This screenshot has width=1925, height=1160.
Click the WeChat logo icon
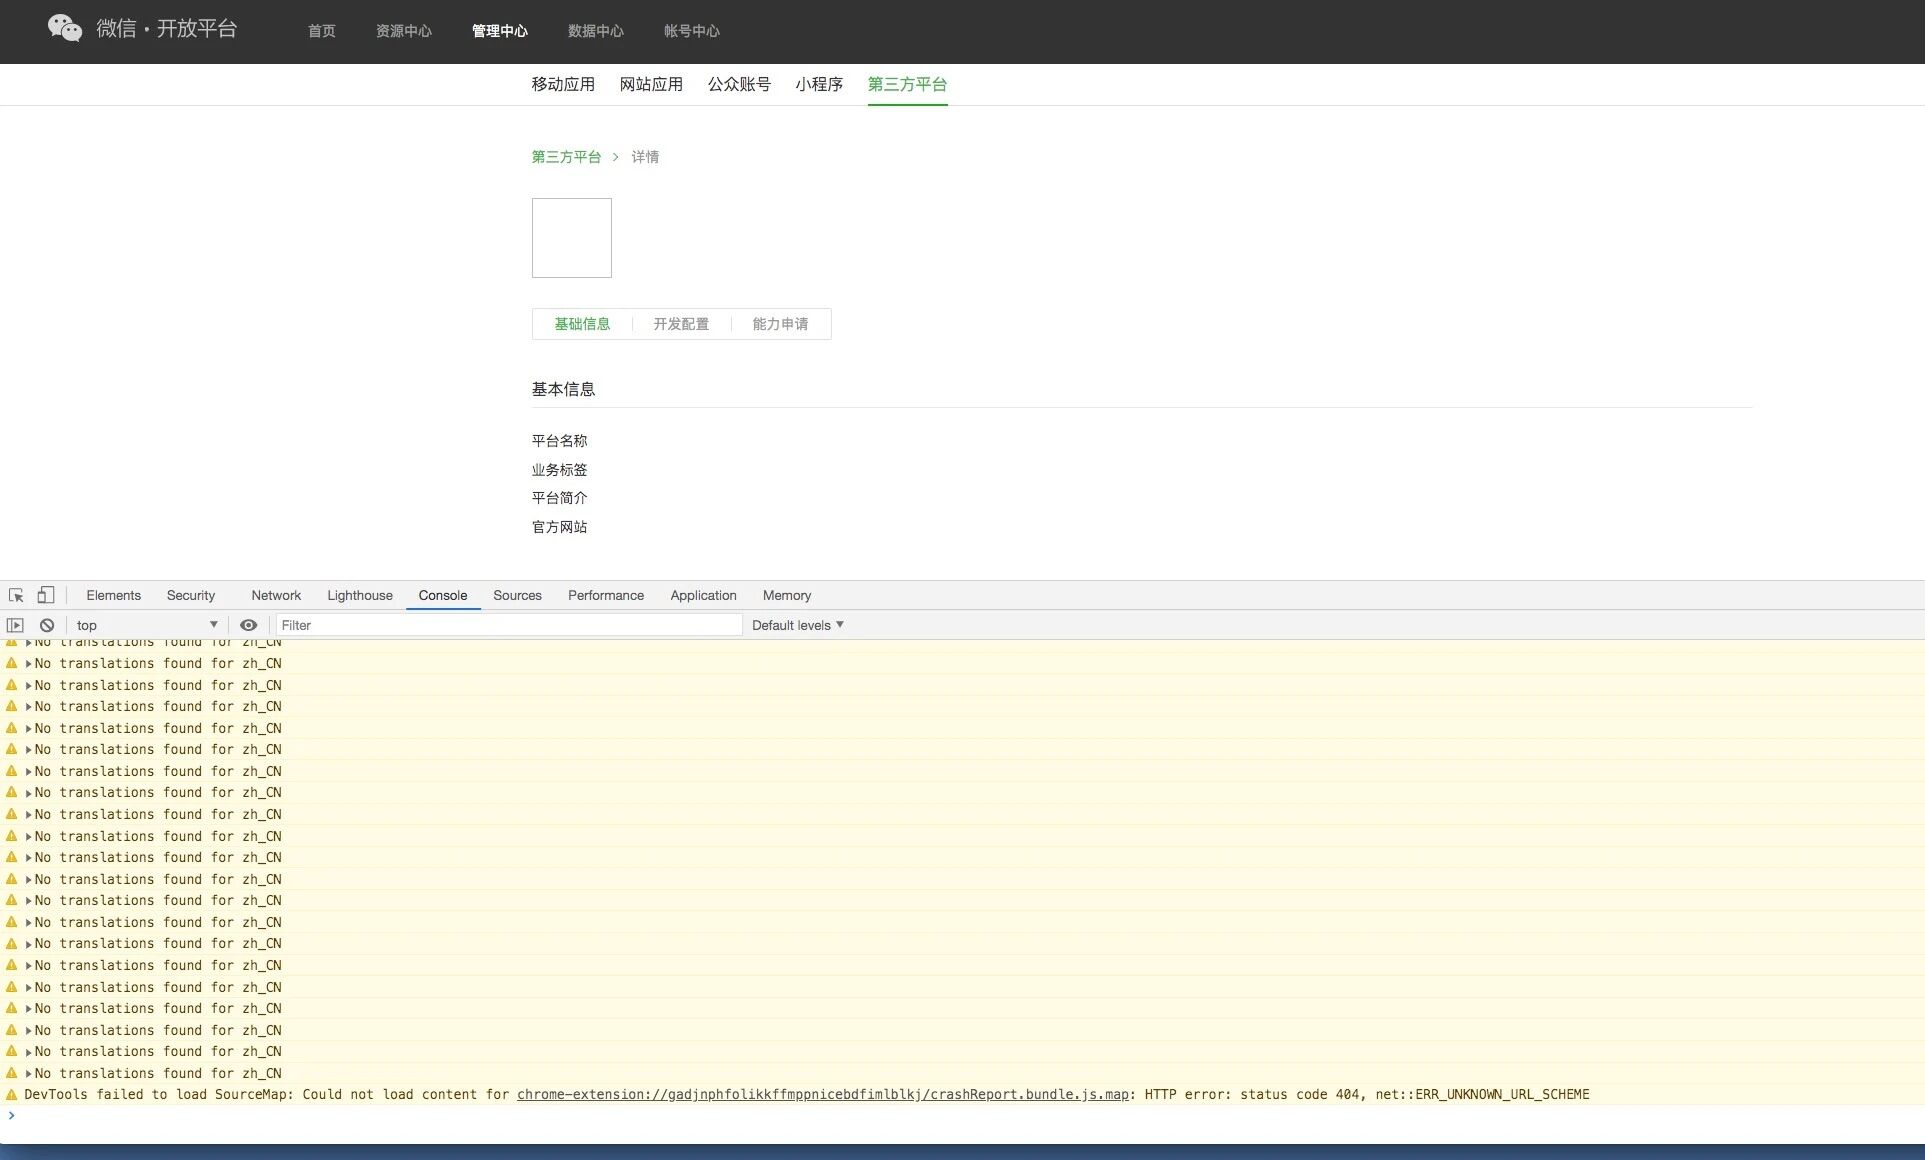click(x=65, y=28)
